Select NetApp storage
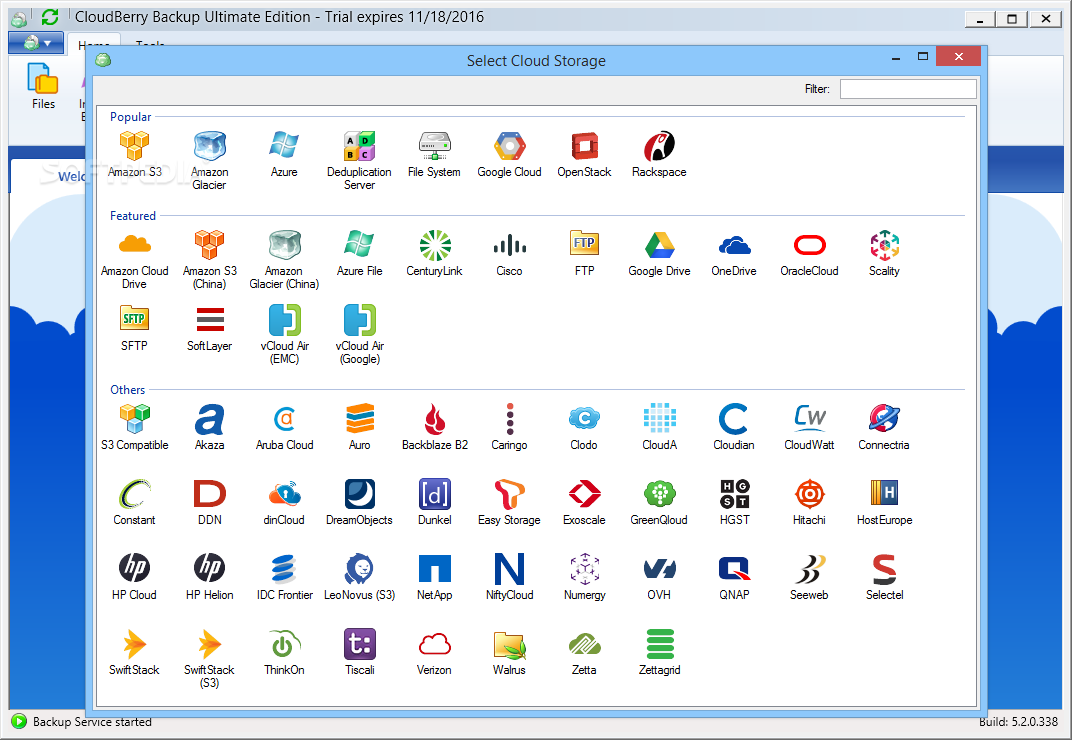The height and width of the screenshot is (740, 1072). (x=435, y=578)
